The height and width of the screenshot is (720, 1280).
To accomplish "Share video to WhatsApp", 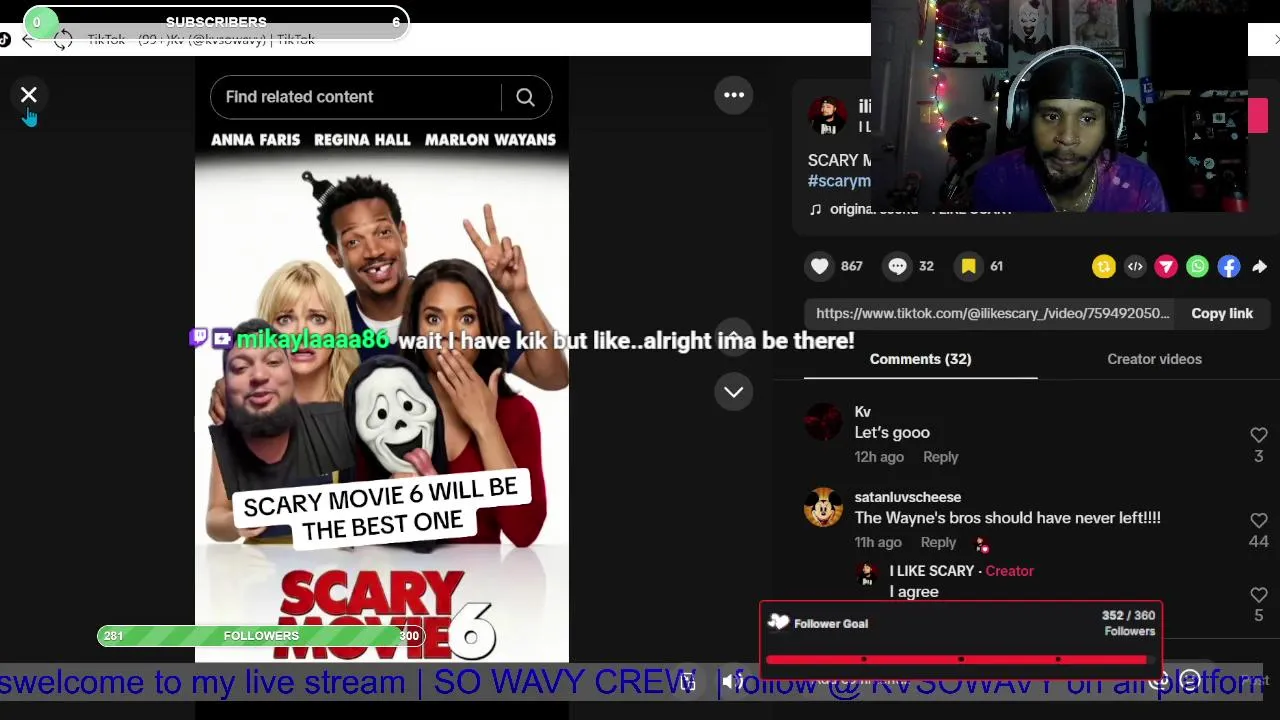I will pyautogui.click(x=1197, y=266).
